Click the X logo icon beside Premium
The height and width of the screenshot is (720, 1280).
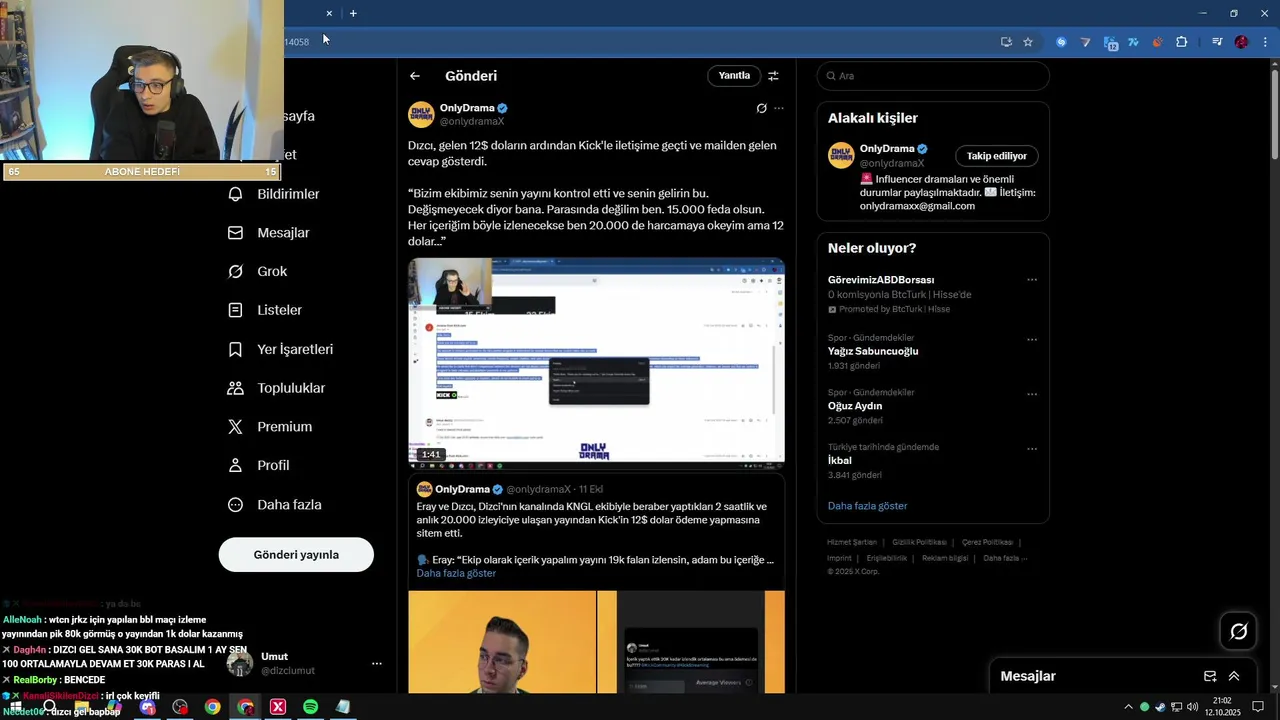pos(236,427)
